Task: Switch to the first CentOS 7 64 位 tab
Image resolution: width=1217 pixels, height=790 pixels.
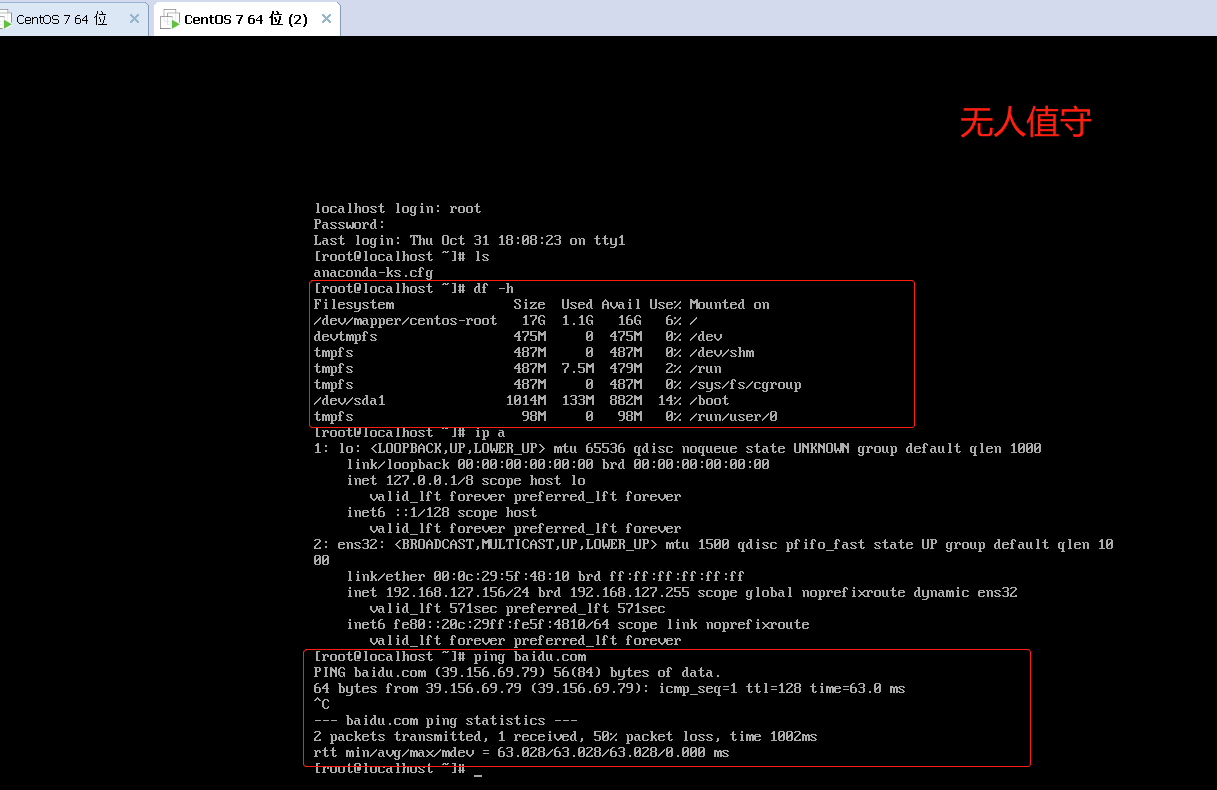Action: tap(61, 19)
